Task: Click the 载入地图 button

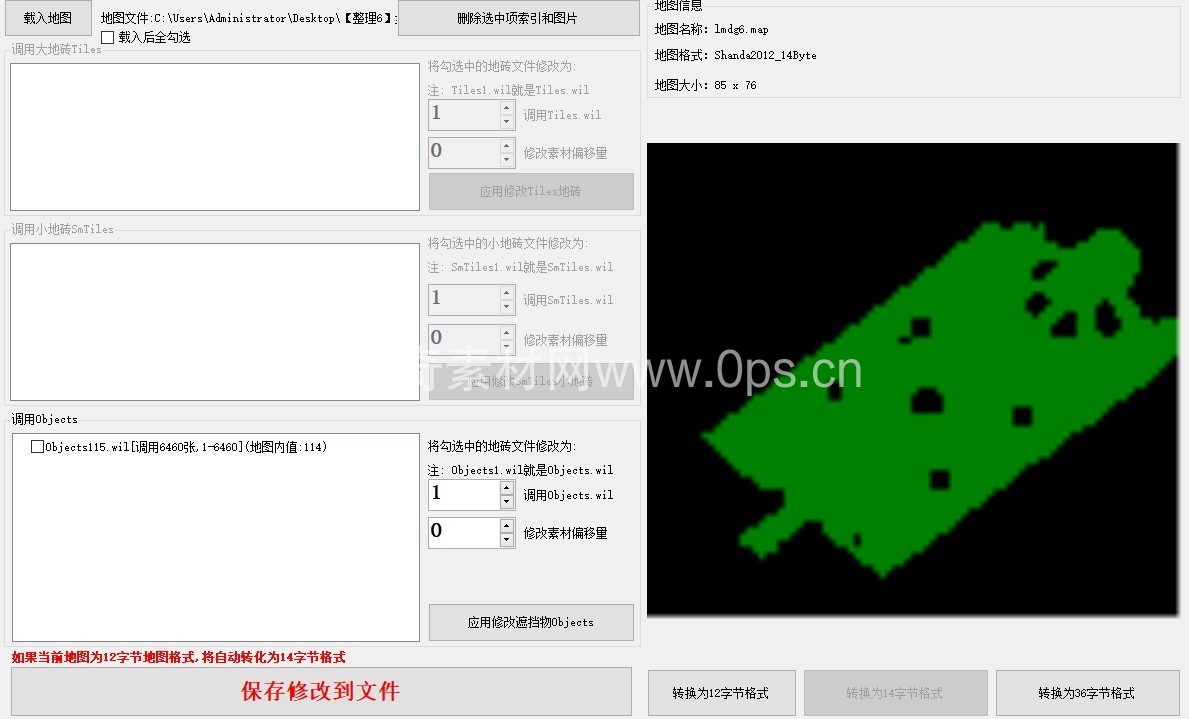Action: coord(47,18)
